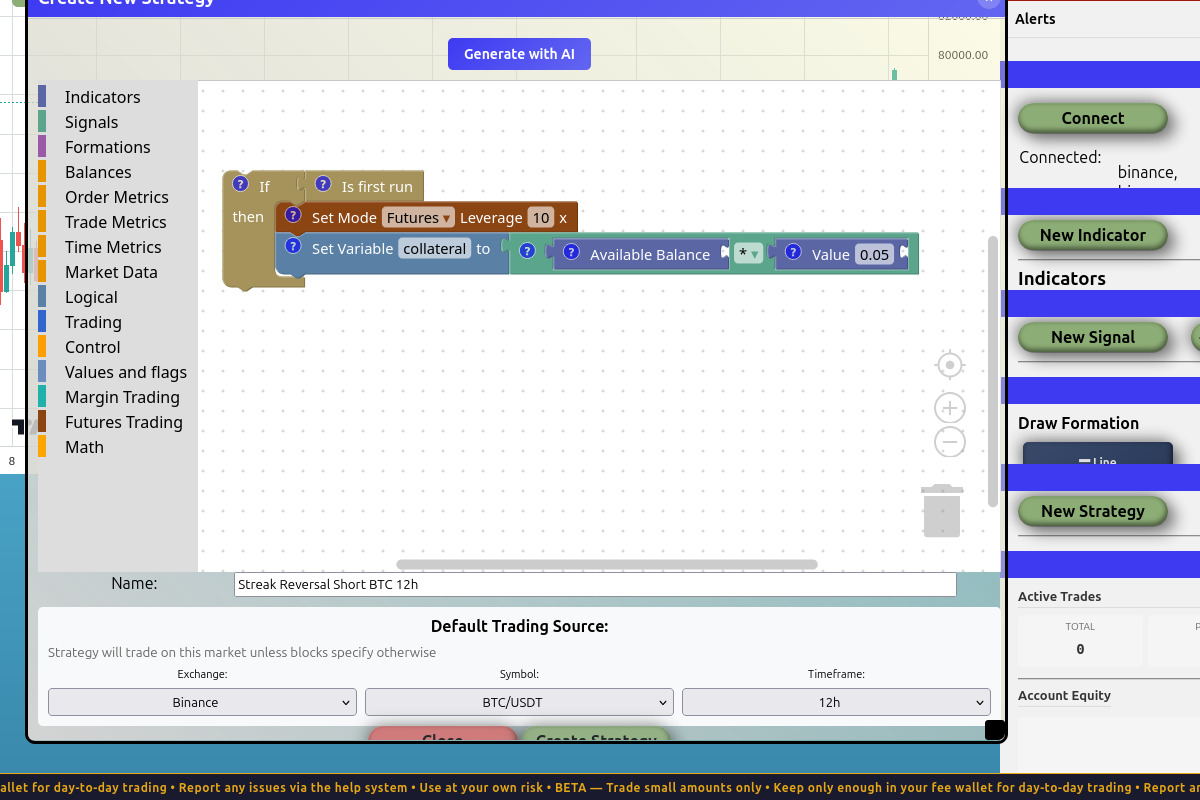
Task: Click the Line formation drawing button
Action: click(1097, 454)
